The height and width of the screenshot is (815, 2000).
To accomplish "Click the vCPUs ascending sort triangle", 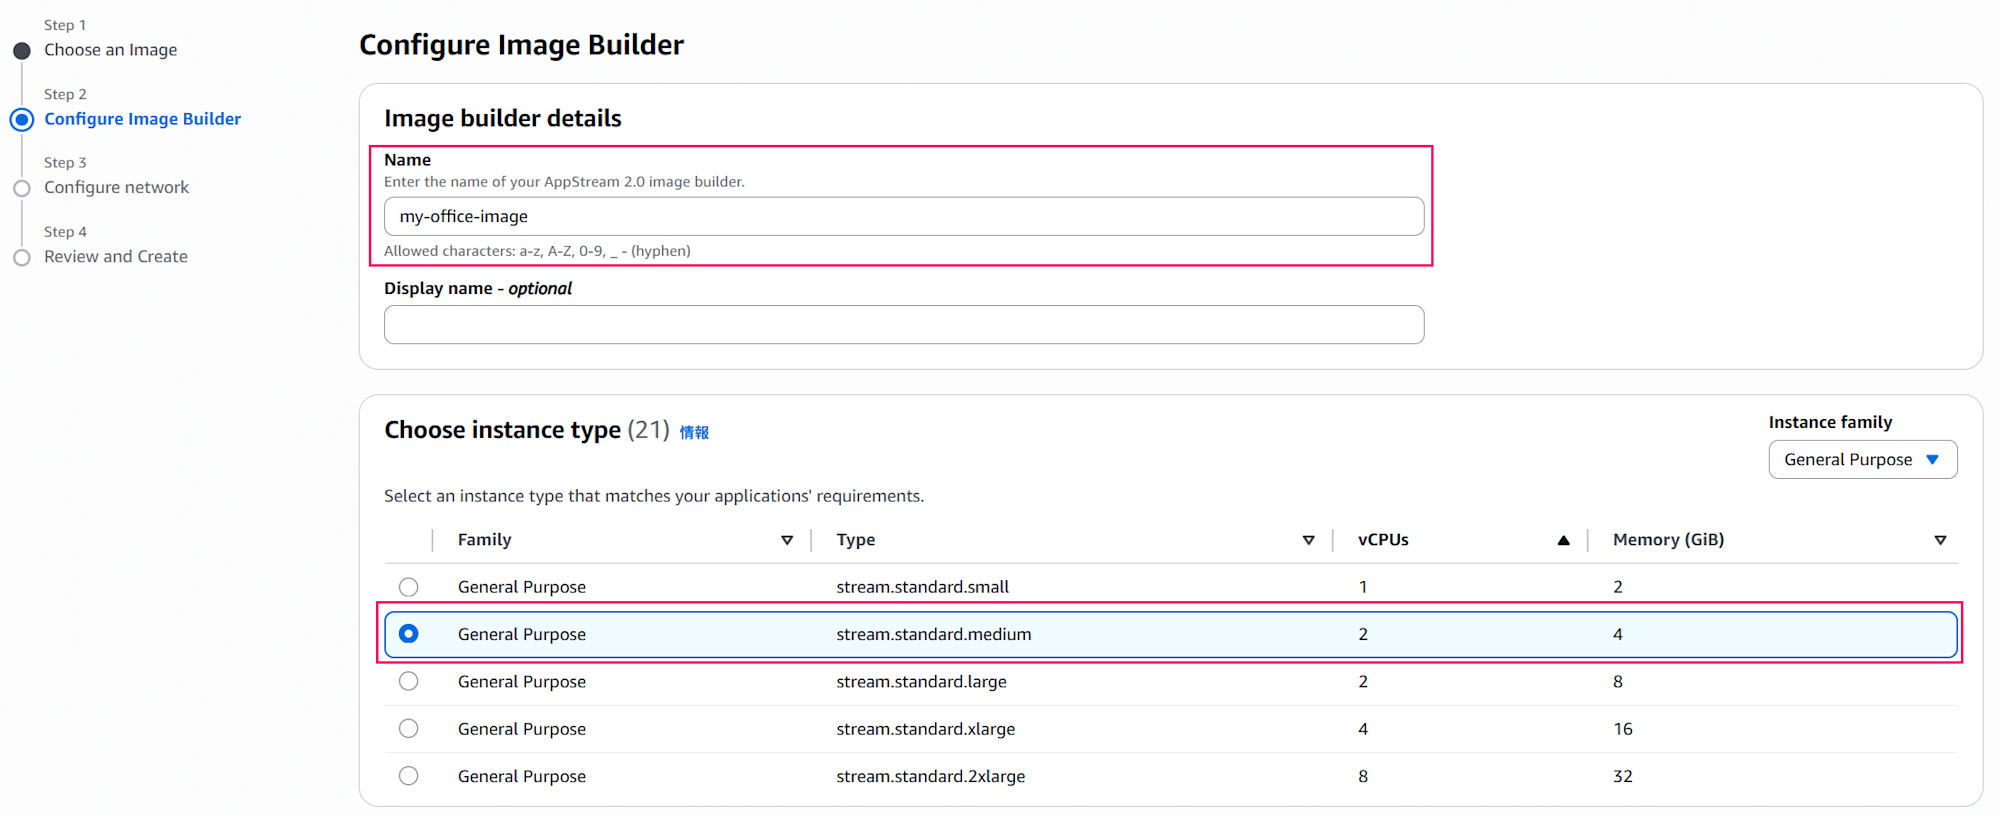I will pyautogui.click(x=1563, y=540).
